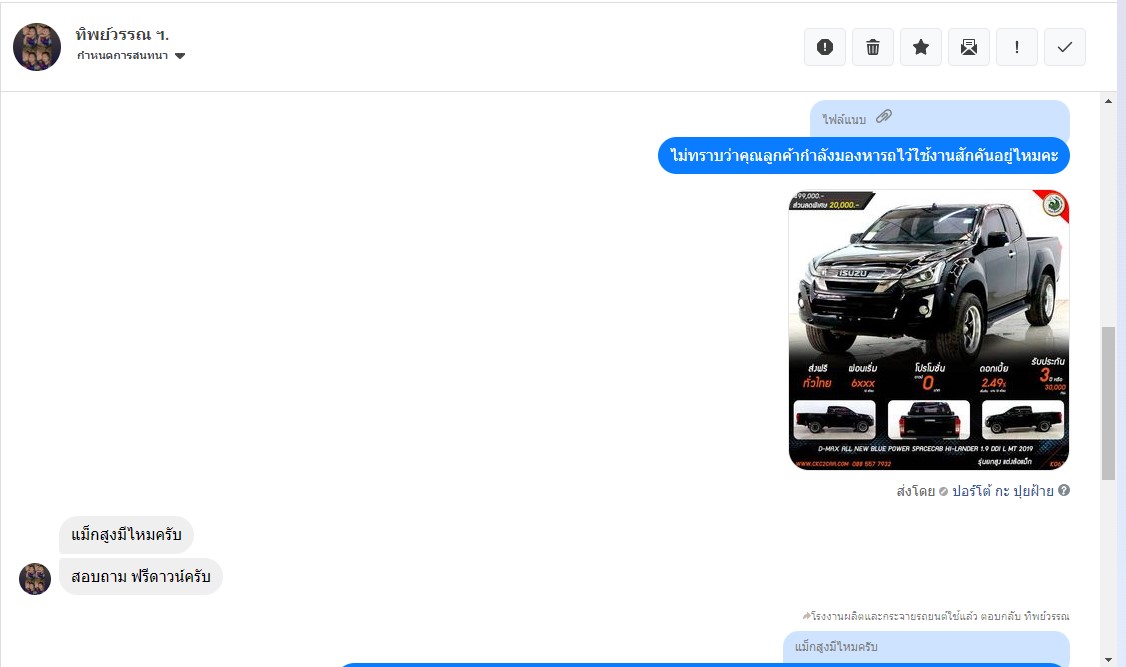Flag conversation for follow-up with exclamation icon
Image resolution: width=1126 pixels, height=667 pixels.
point(1017,47)
